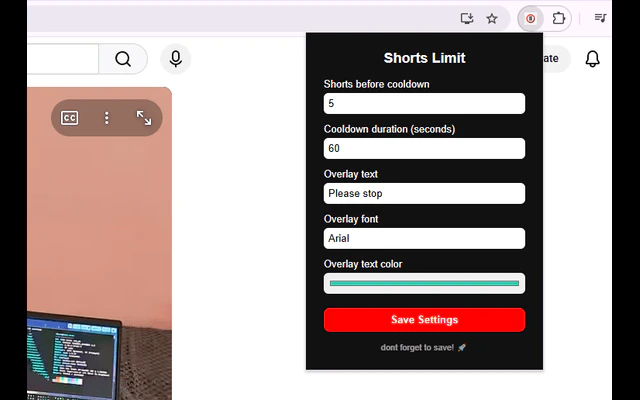Open YouTube notifications bell
This screenshot has height=400, width=640.
click(592, 59)
